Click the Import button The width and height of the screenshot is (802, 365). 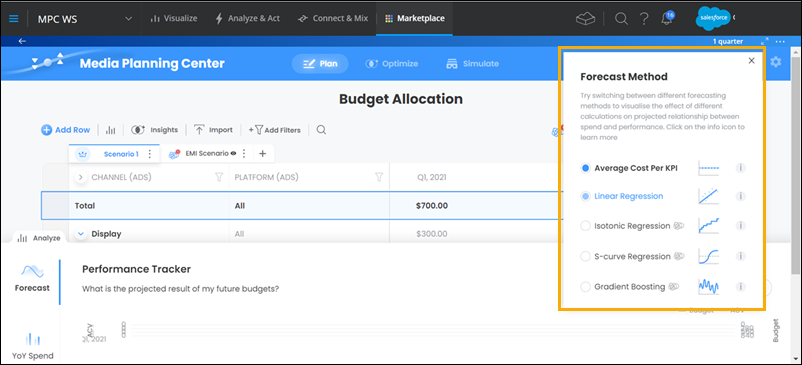click(213, 130)
